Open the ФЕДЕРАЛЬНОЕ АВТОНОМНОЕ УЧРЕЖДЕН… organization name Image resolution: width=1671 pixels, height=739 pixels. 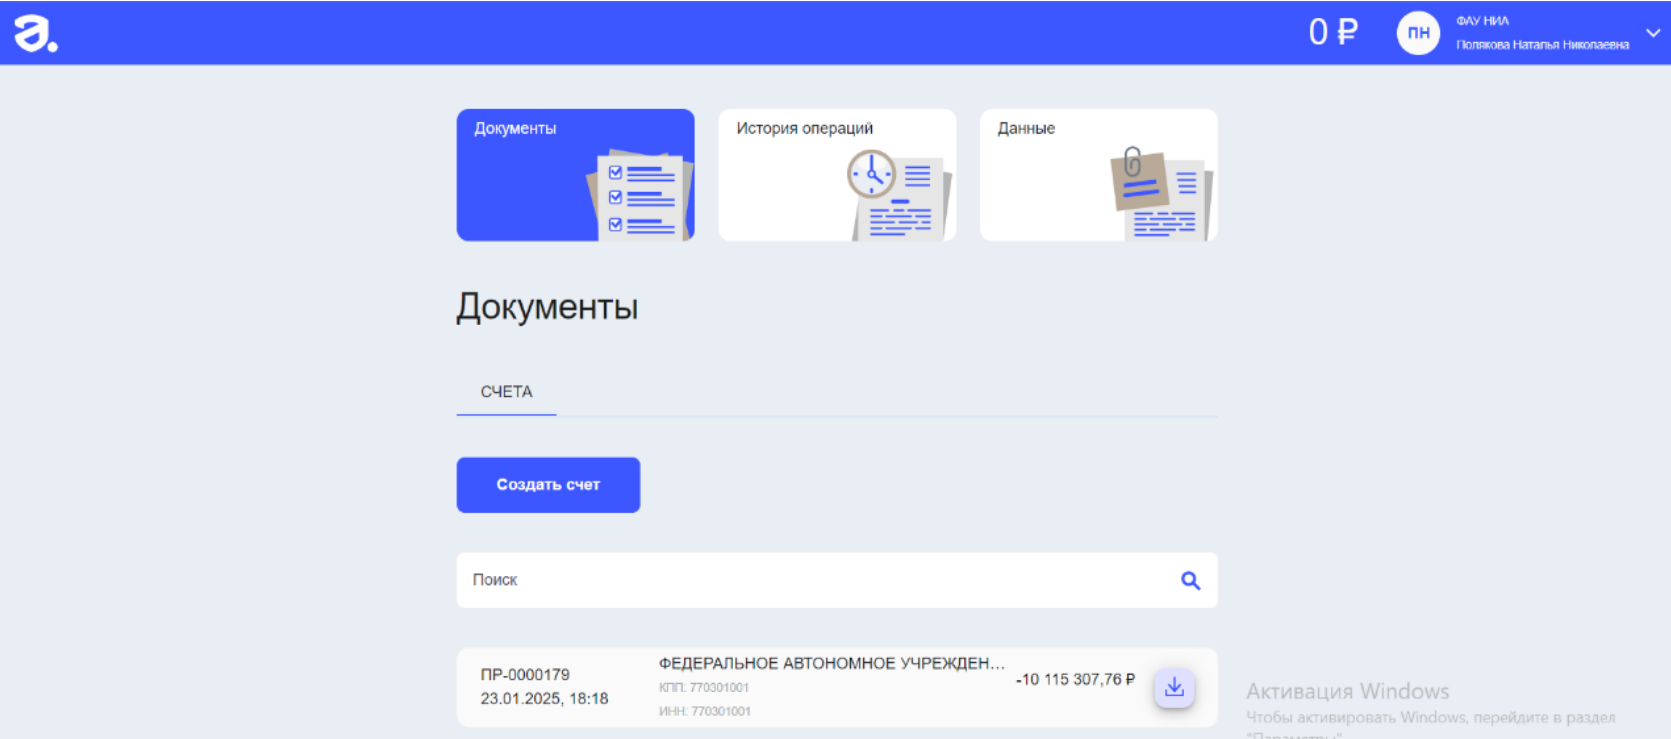pos(831,663)
